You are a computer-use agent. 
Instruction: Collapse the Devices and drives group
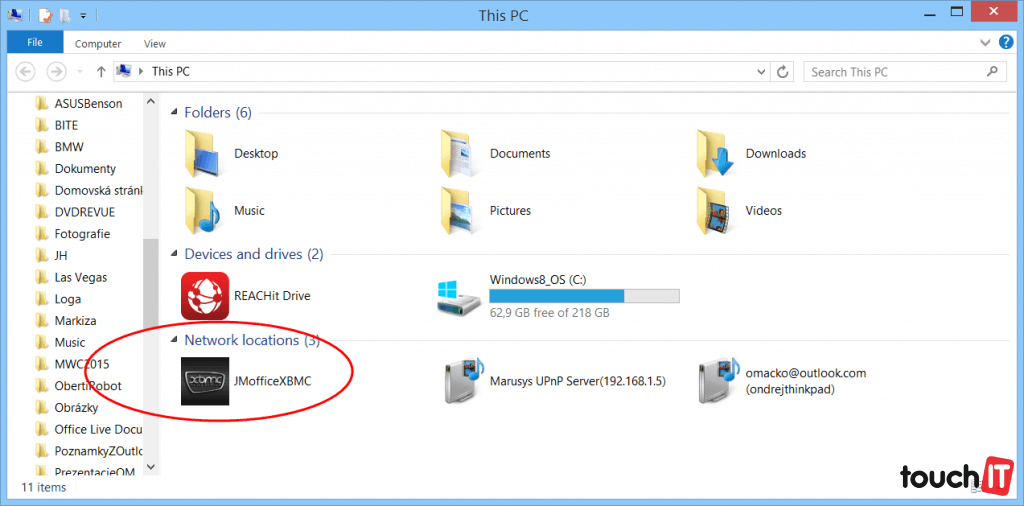tap(175, 255)
